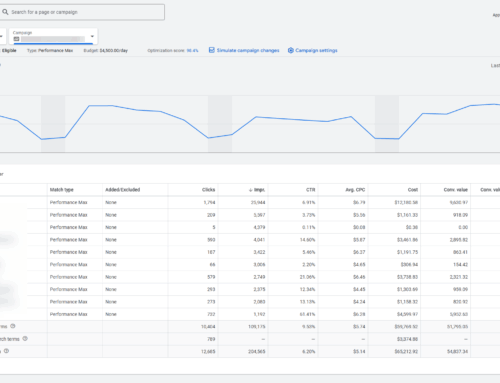Select Performance Max cell in the 0.11% CTR row
This screenshot has height=383, width=500.
click(68, 227)
